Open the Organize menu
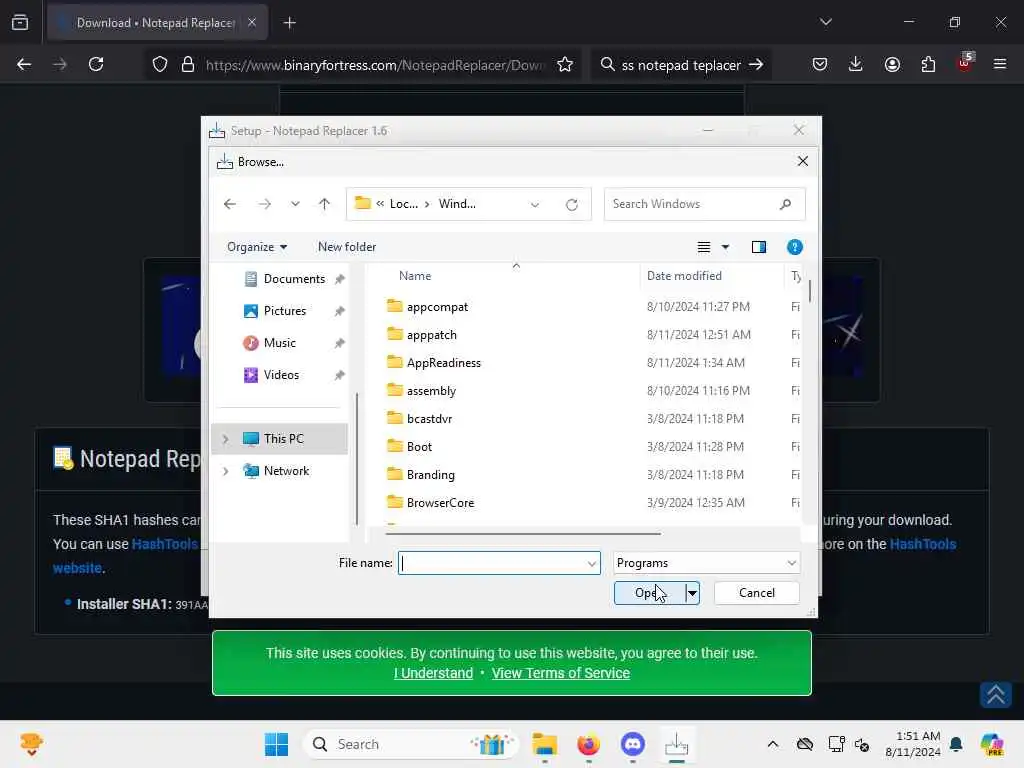Viewport: 1024px width, 768px height. pos(257,247)
